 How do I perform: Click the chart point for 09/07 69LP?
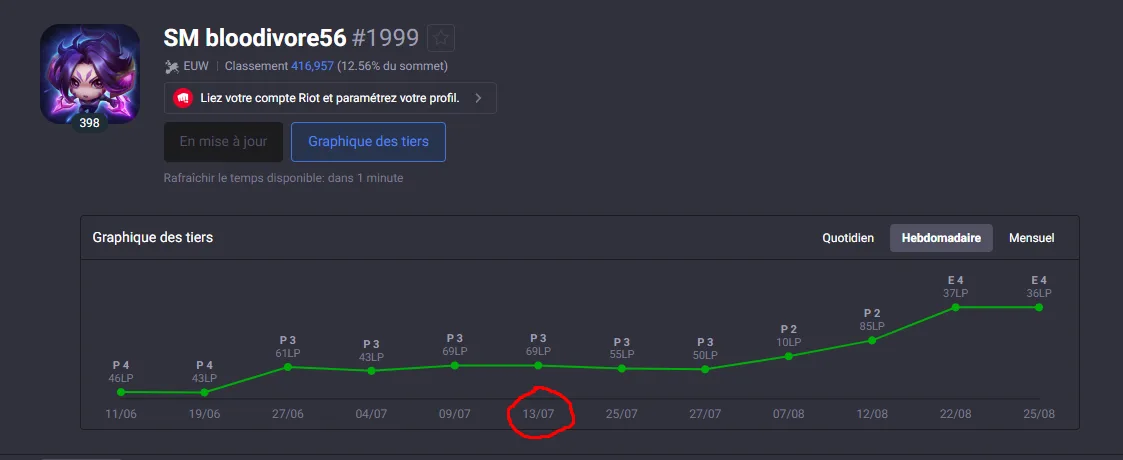point(455,365)
